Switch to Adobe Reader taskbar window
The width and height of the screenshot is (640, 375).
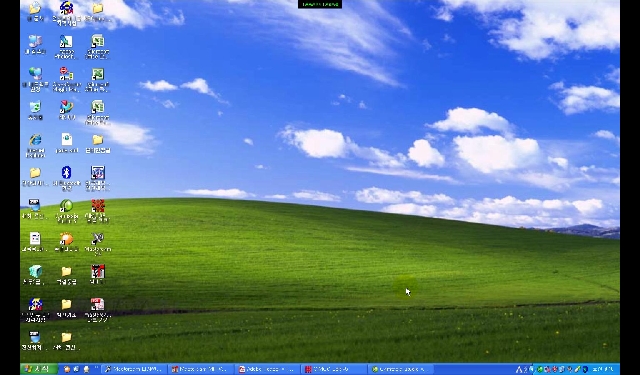click(267, 369)
